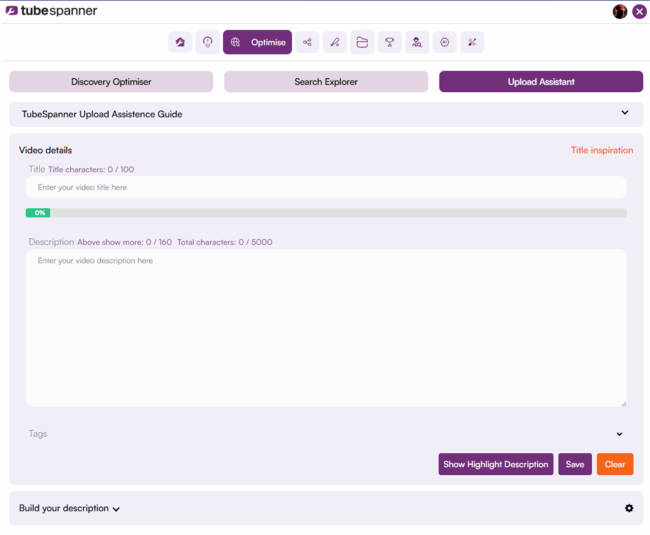This screenshot has width=650, height=535.
Task: Open the brush tool icon
Action: click(335, 42)
